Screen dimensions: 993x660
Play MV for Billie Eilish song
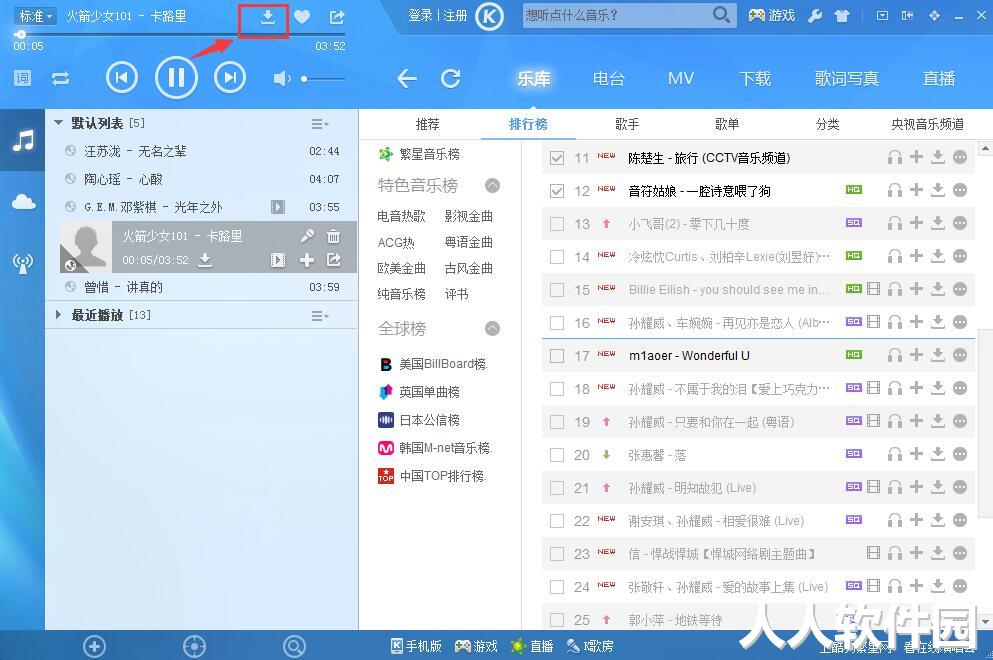(x=873, y=289)
